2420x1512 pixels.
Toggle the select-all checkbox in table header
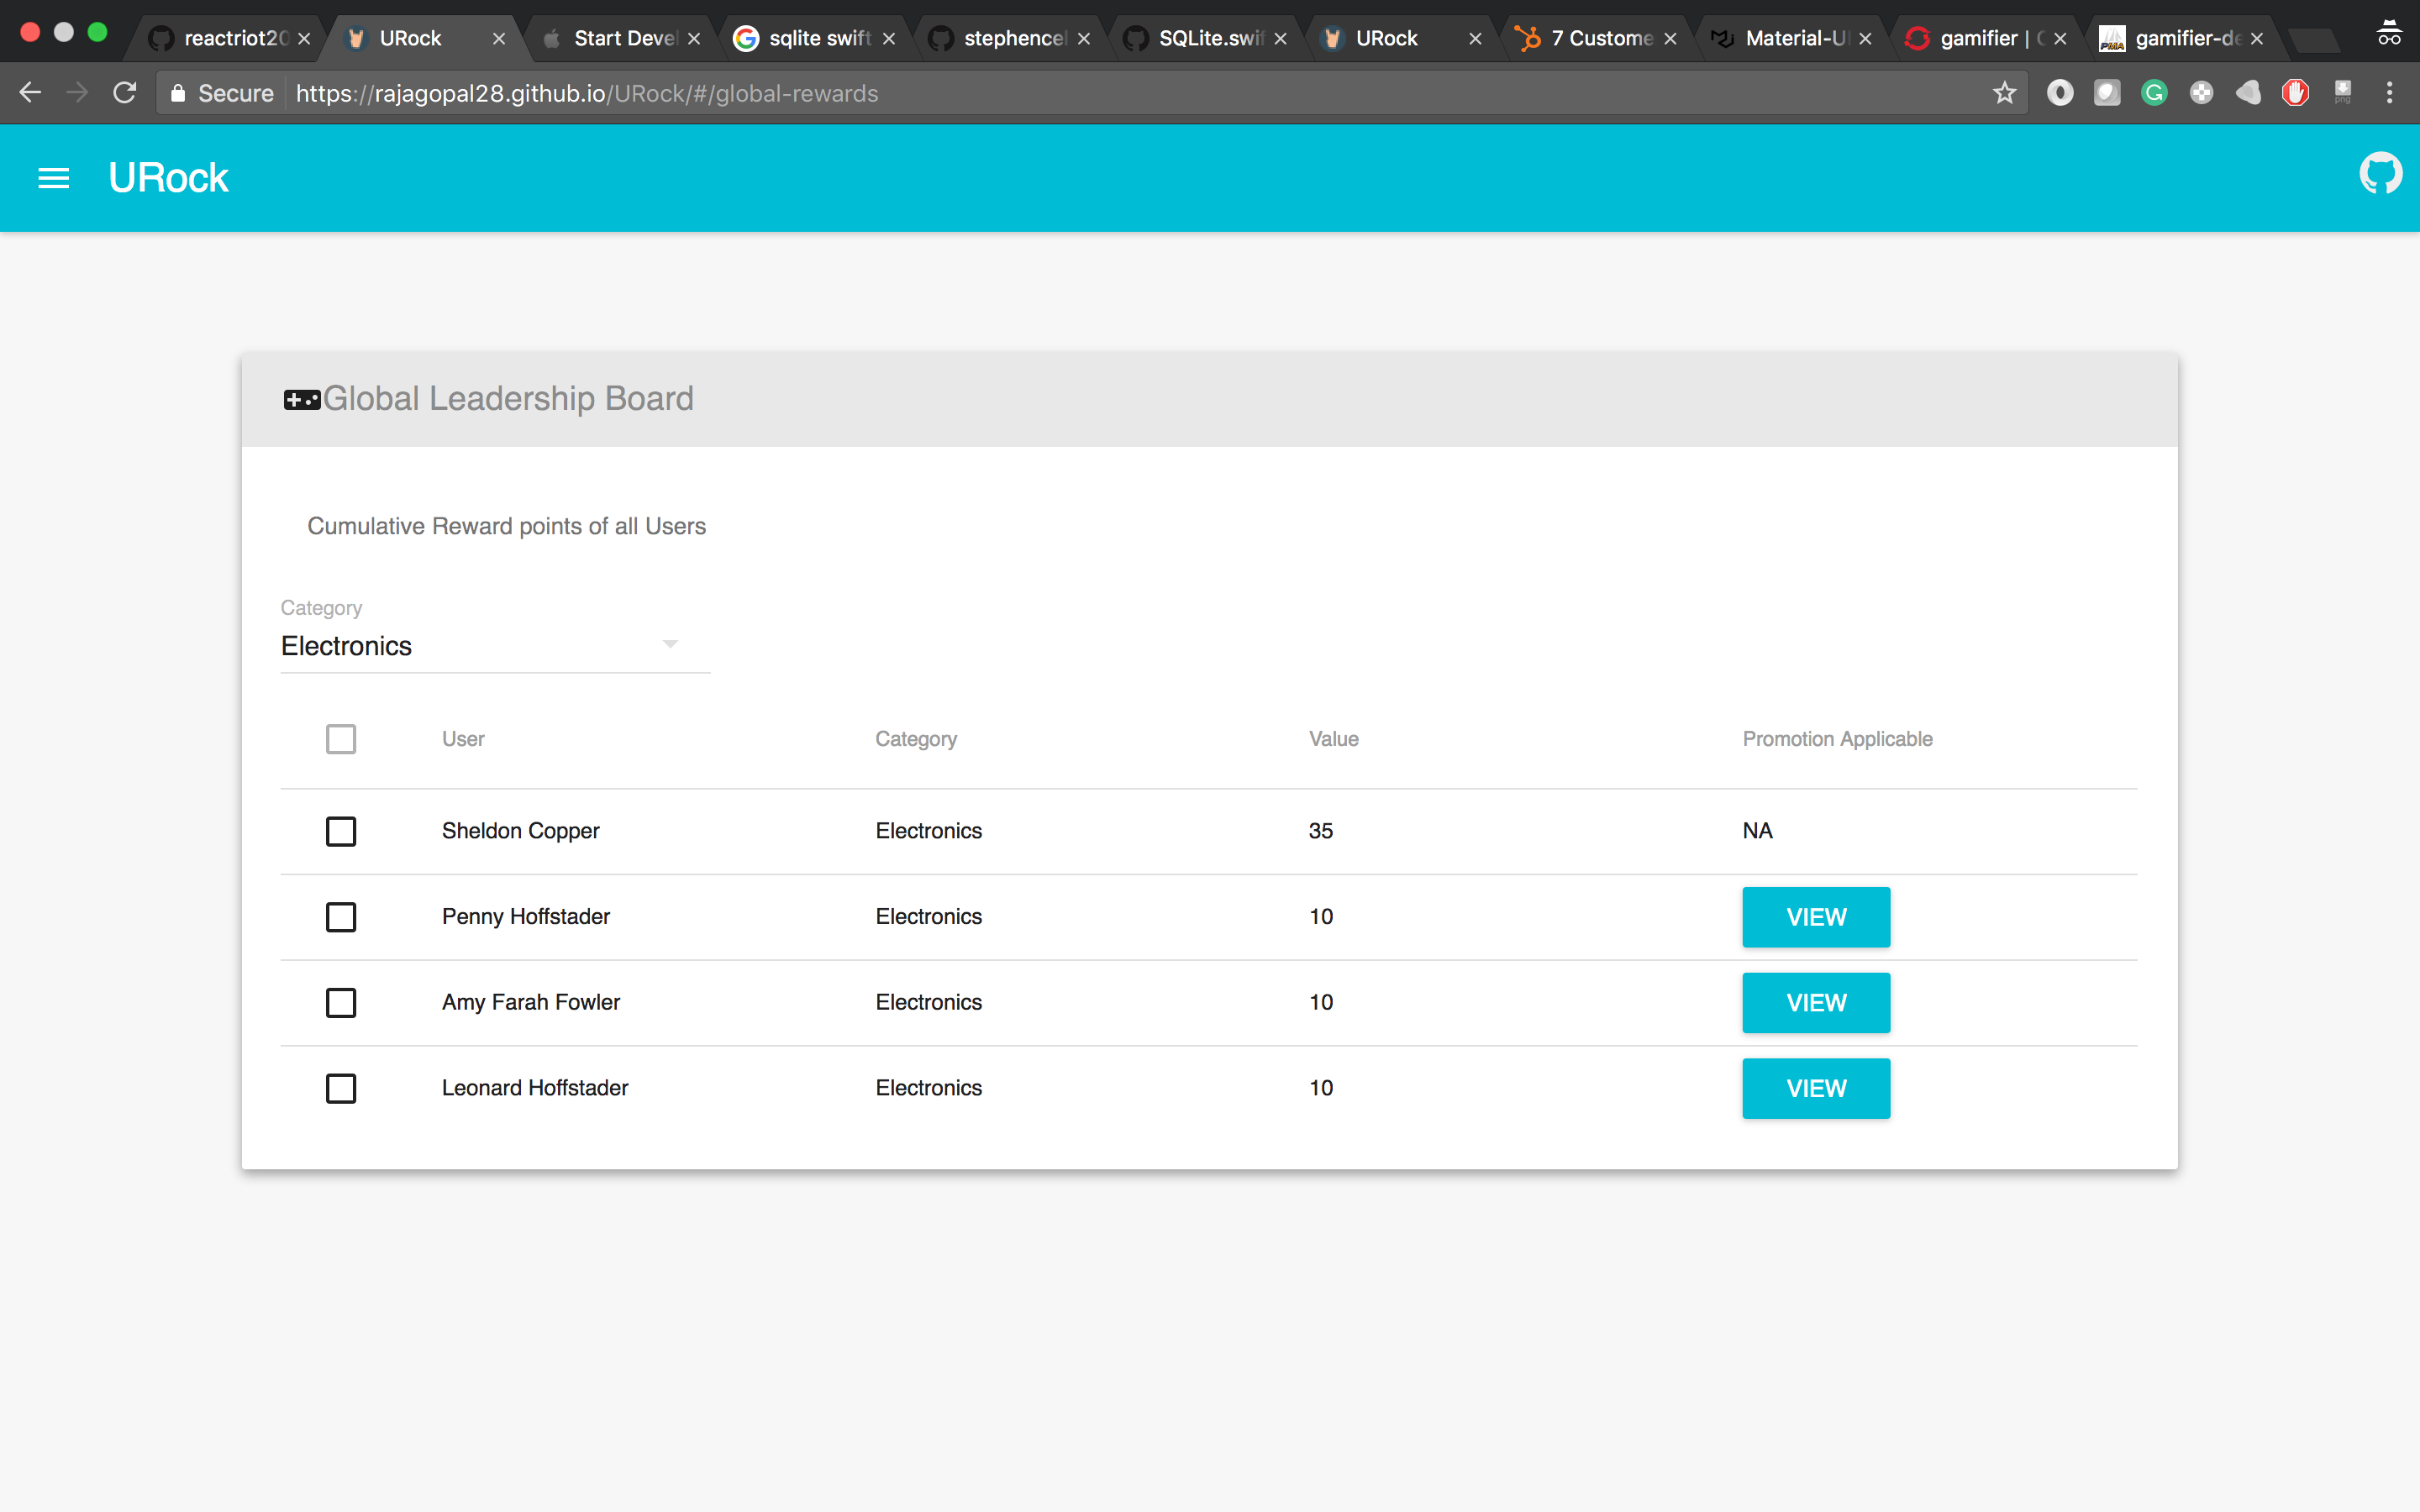tap(341, 739)
